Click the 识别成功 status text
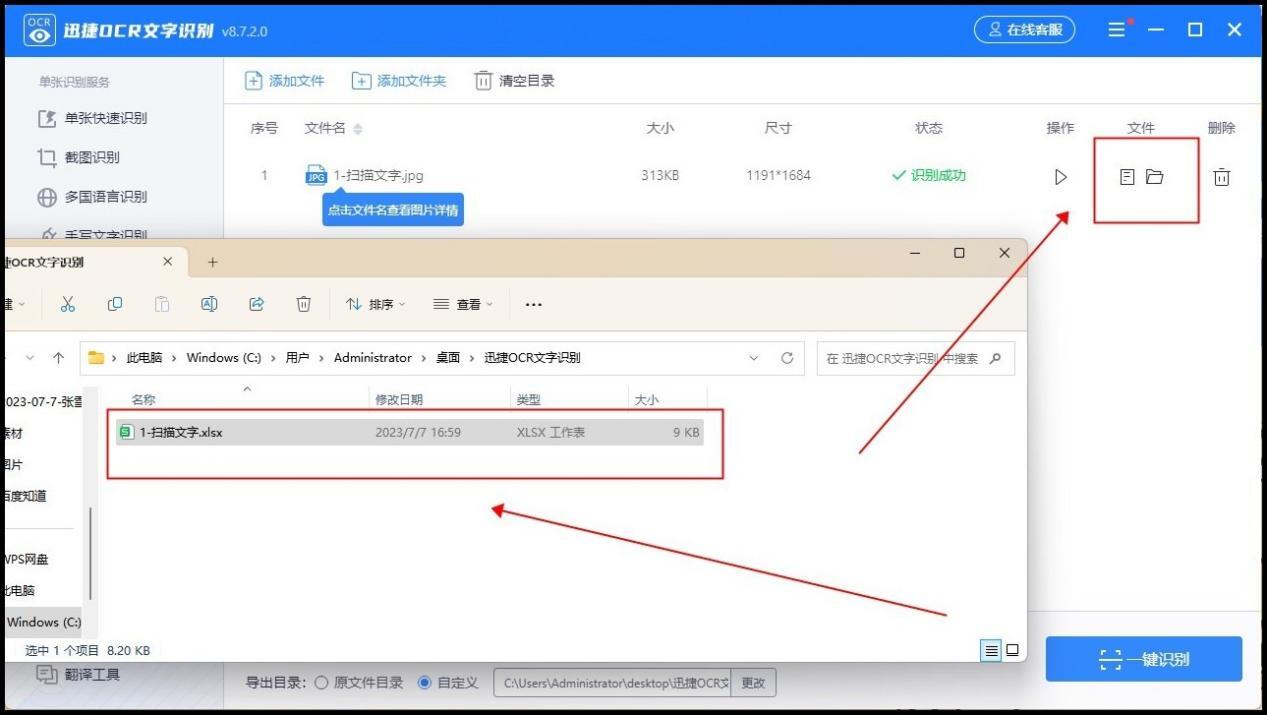 [x=928, y=175]
